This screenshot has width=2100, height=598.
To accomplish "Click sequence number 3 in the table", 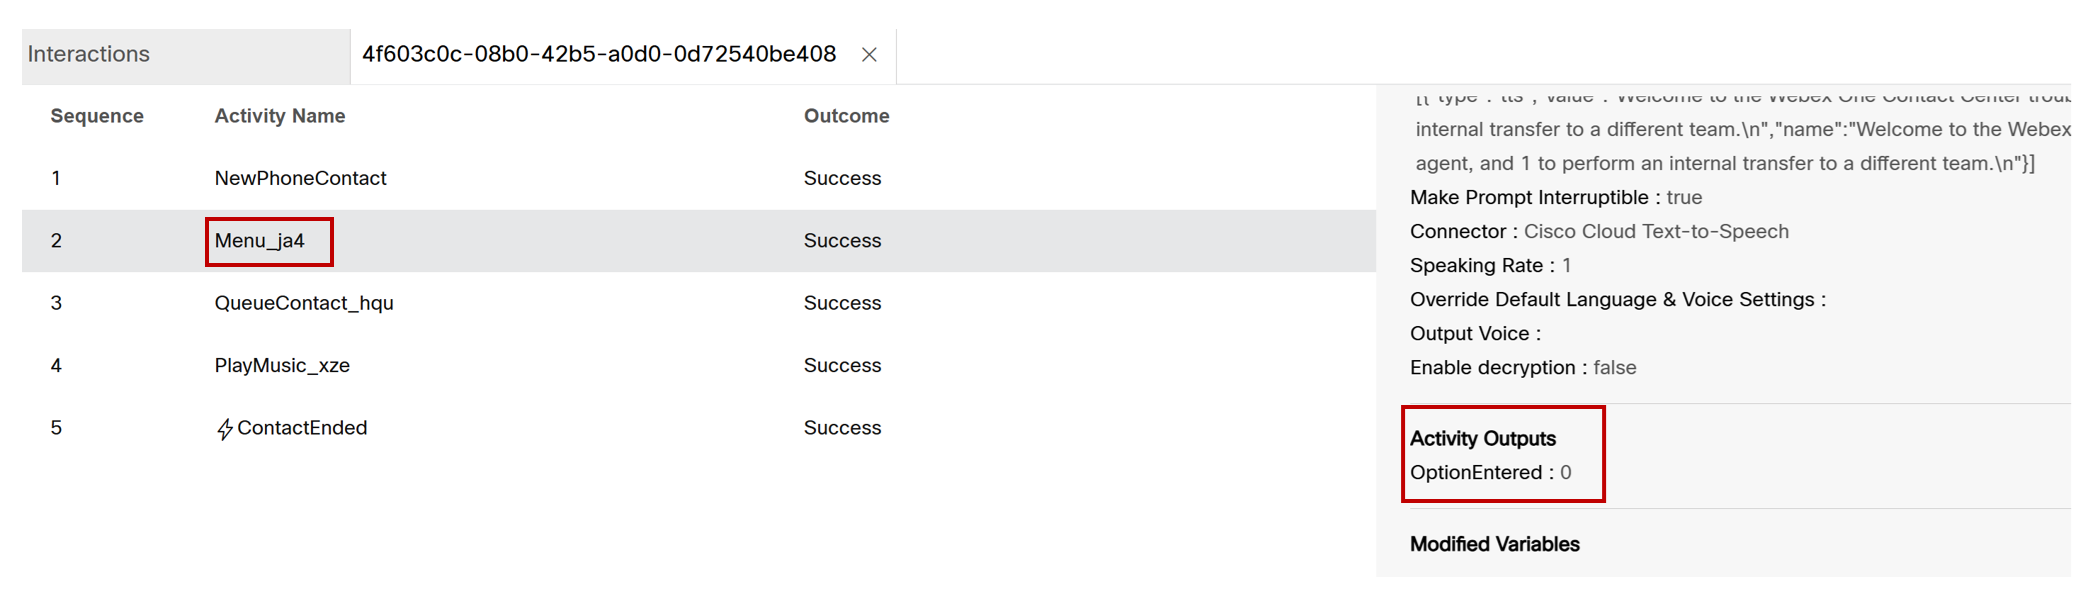I will tap(56, 303).
